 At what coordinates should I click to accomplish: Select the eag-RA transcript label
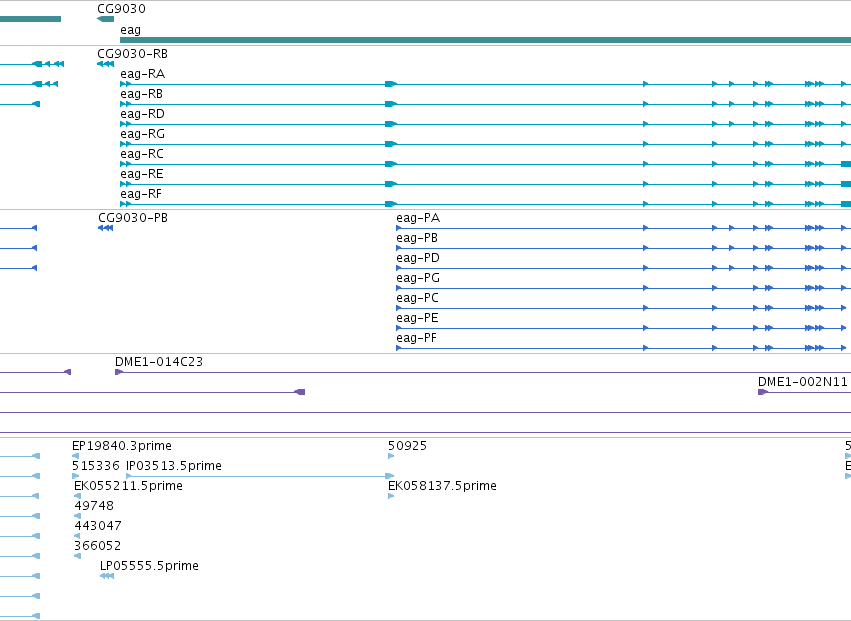[x=143, y=74]
